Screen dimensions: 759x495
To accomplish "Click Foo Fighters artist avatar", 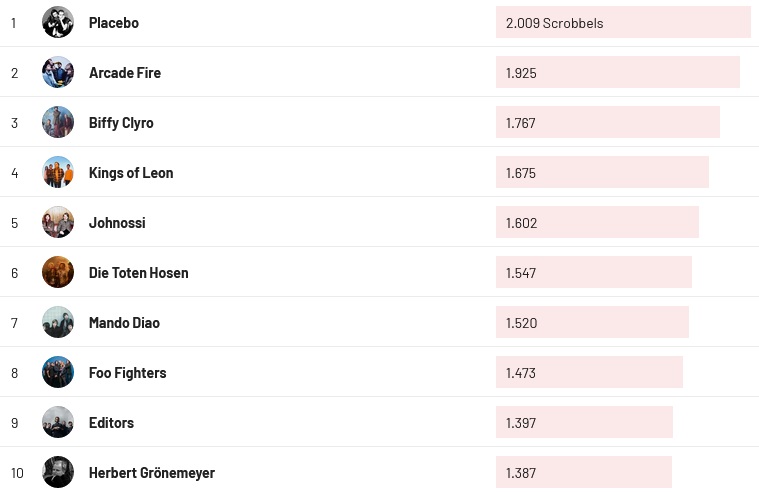I will click(58, 372).
